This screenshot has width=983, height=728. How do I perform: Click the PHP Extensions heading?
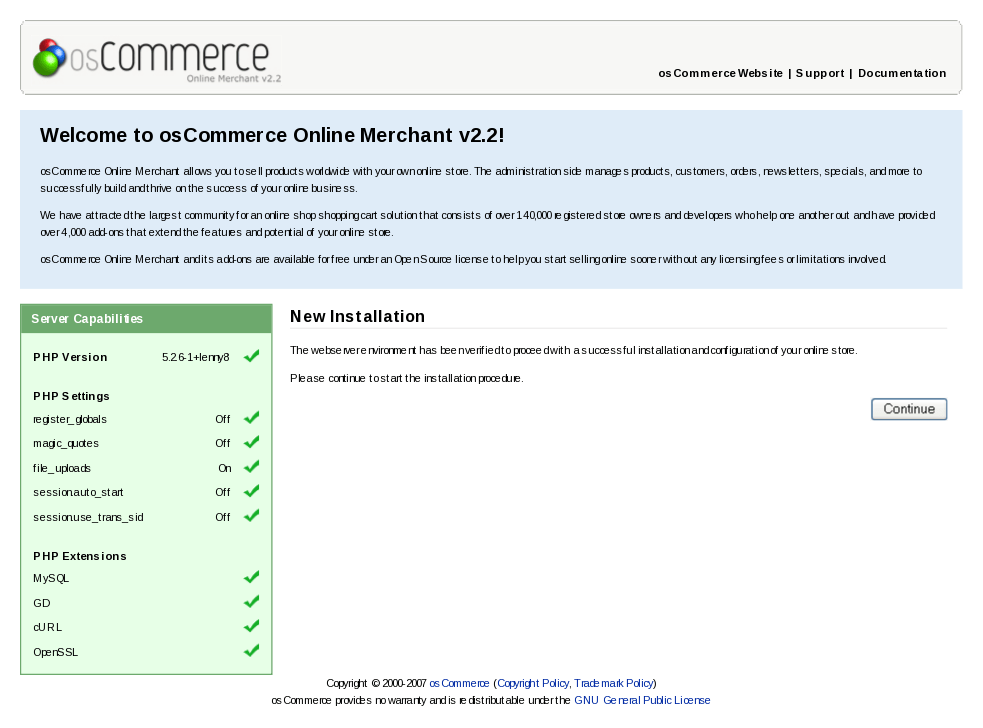coord(80,556)
